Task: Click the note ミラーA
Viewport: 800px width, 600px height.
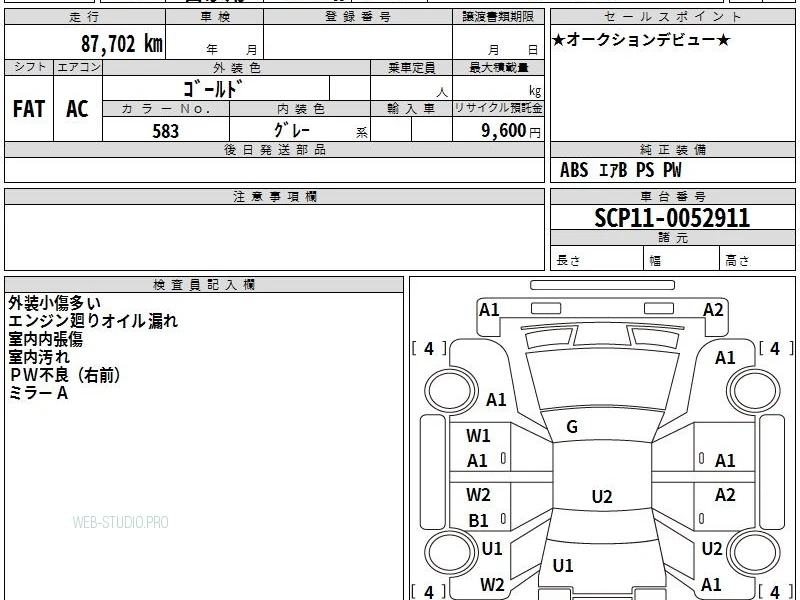Action: point(38,393)
